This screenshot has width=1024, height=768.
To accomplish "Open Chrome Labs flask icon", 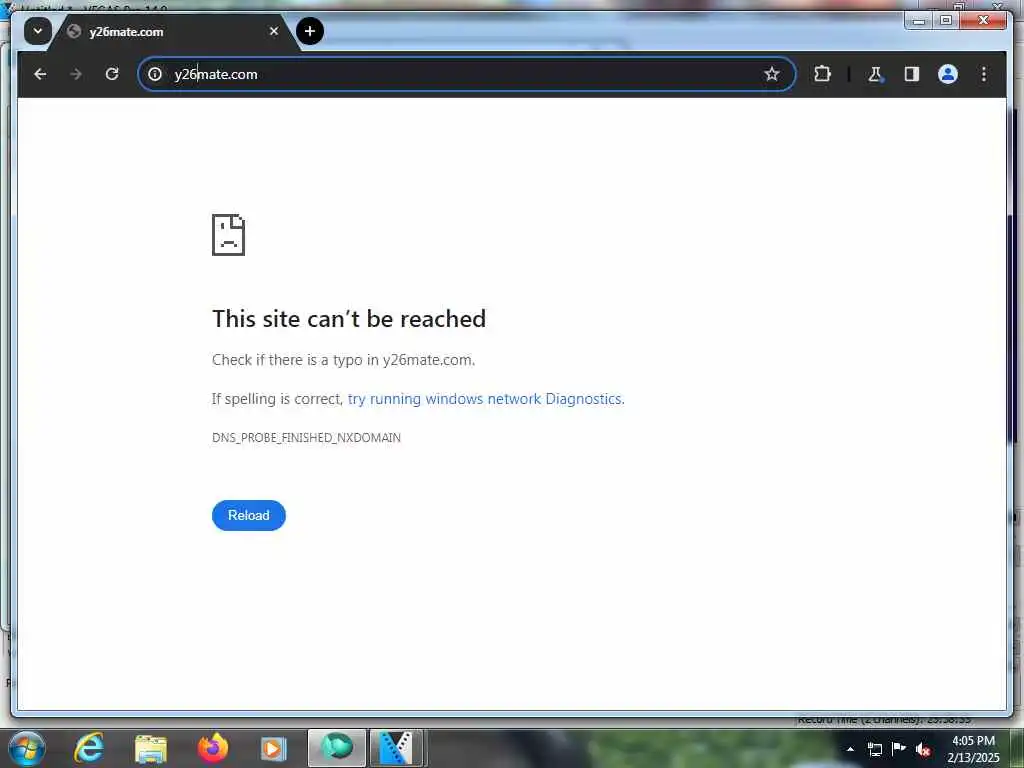I will [875, 74].
